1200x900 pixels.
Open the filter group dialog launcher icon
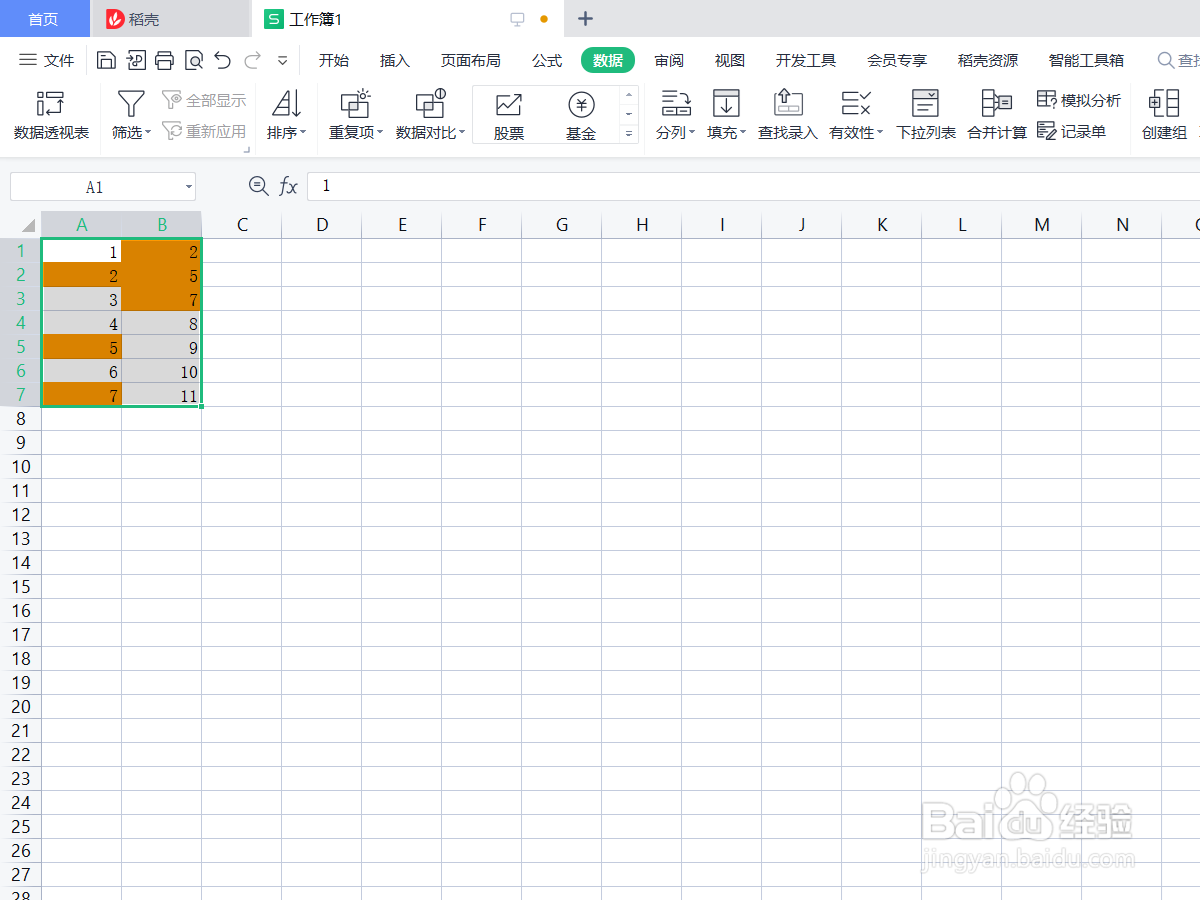click(246, 150)
